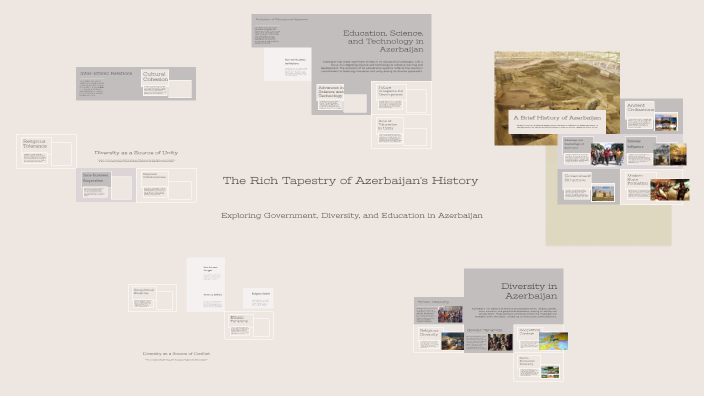
Task: Open the 'Diversity in Azerbaijan' section heading
Action: [x=529, y=291]
